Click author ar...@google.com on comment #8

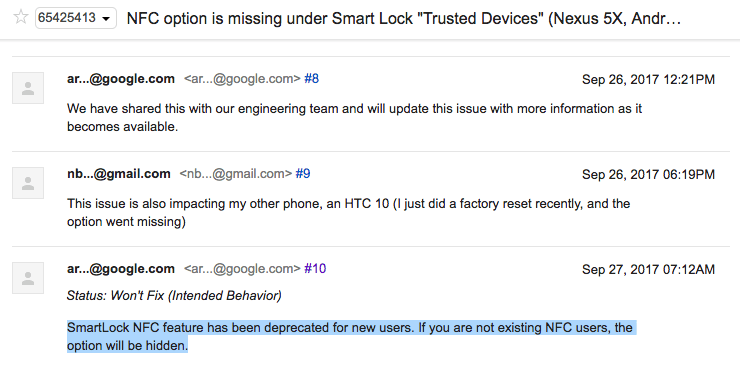121,79
